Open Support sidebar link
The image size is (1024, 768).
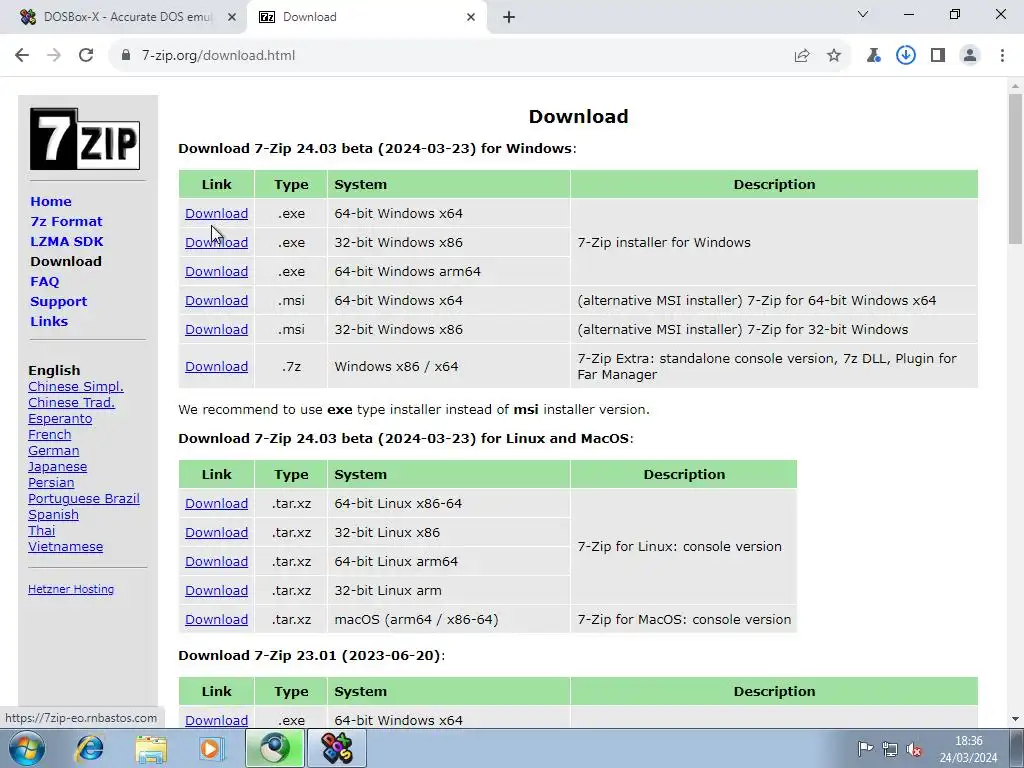click(x=58, y=302)
